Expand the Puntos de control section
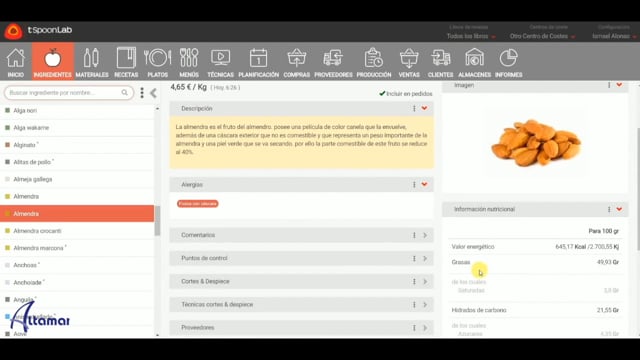The width and height of the screenshot is (640, 360). pos(425,258)
